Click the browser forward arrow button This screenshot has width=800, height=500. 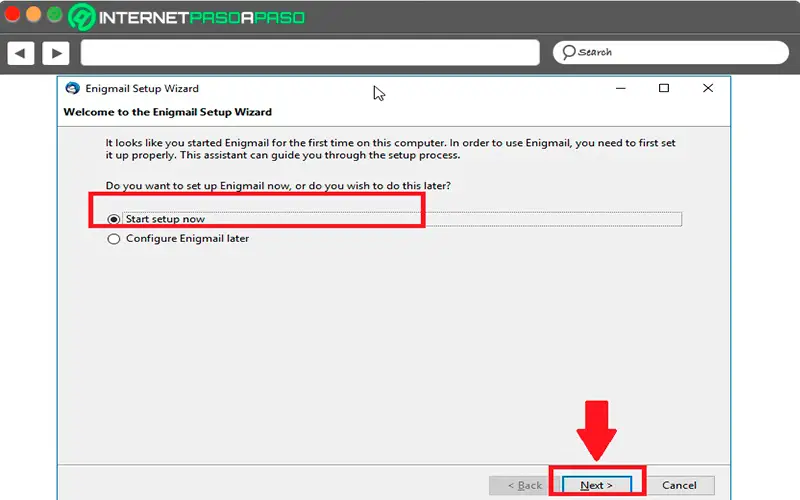pyautogui.click(x=56, y=53)
